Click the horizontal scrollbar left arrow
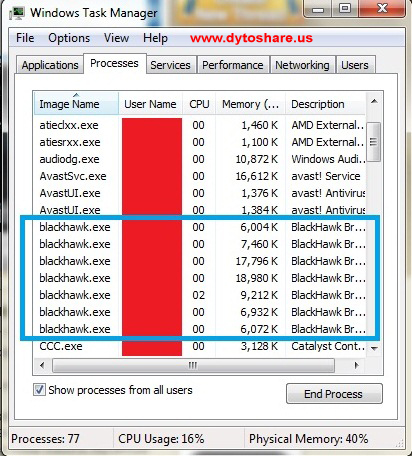The image size is (412, 456). [x=42, y=365]
